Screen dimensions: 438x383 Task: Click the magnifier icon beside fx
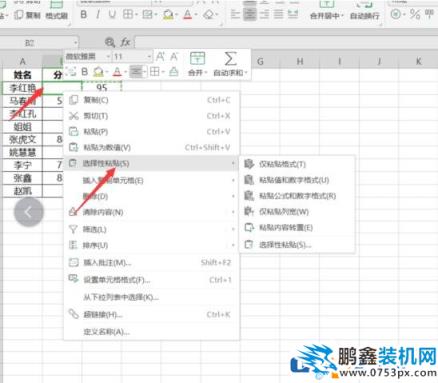coord(109,42)
